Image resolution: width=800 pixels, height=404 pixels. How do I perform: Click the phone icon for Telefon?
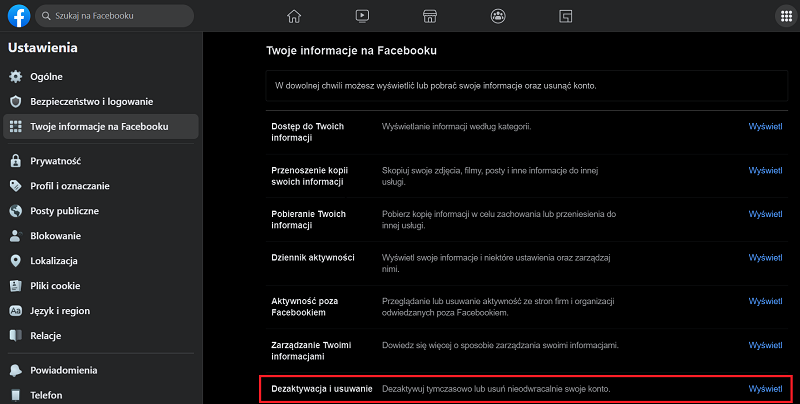point(16,395)
